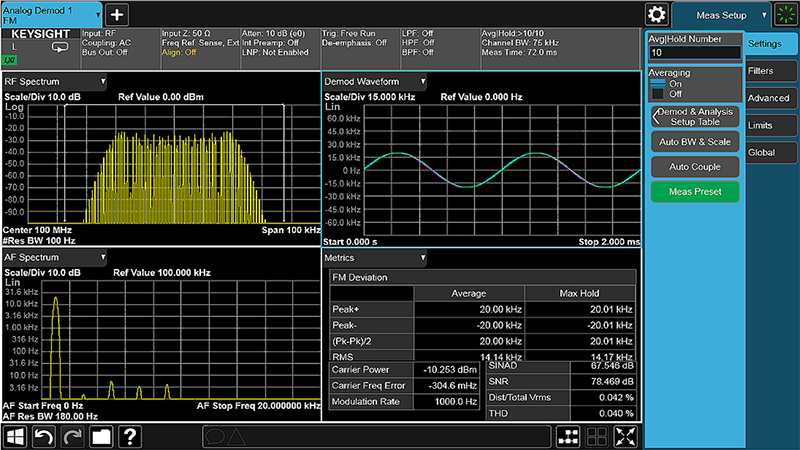
Task: Open help with the question mark icon
Action: coord(129,436)
